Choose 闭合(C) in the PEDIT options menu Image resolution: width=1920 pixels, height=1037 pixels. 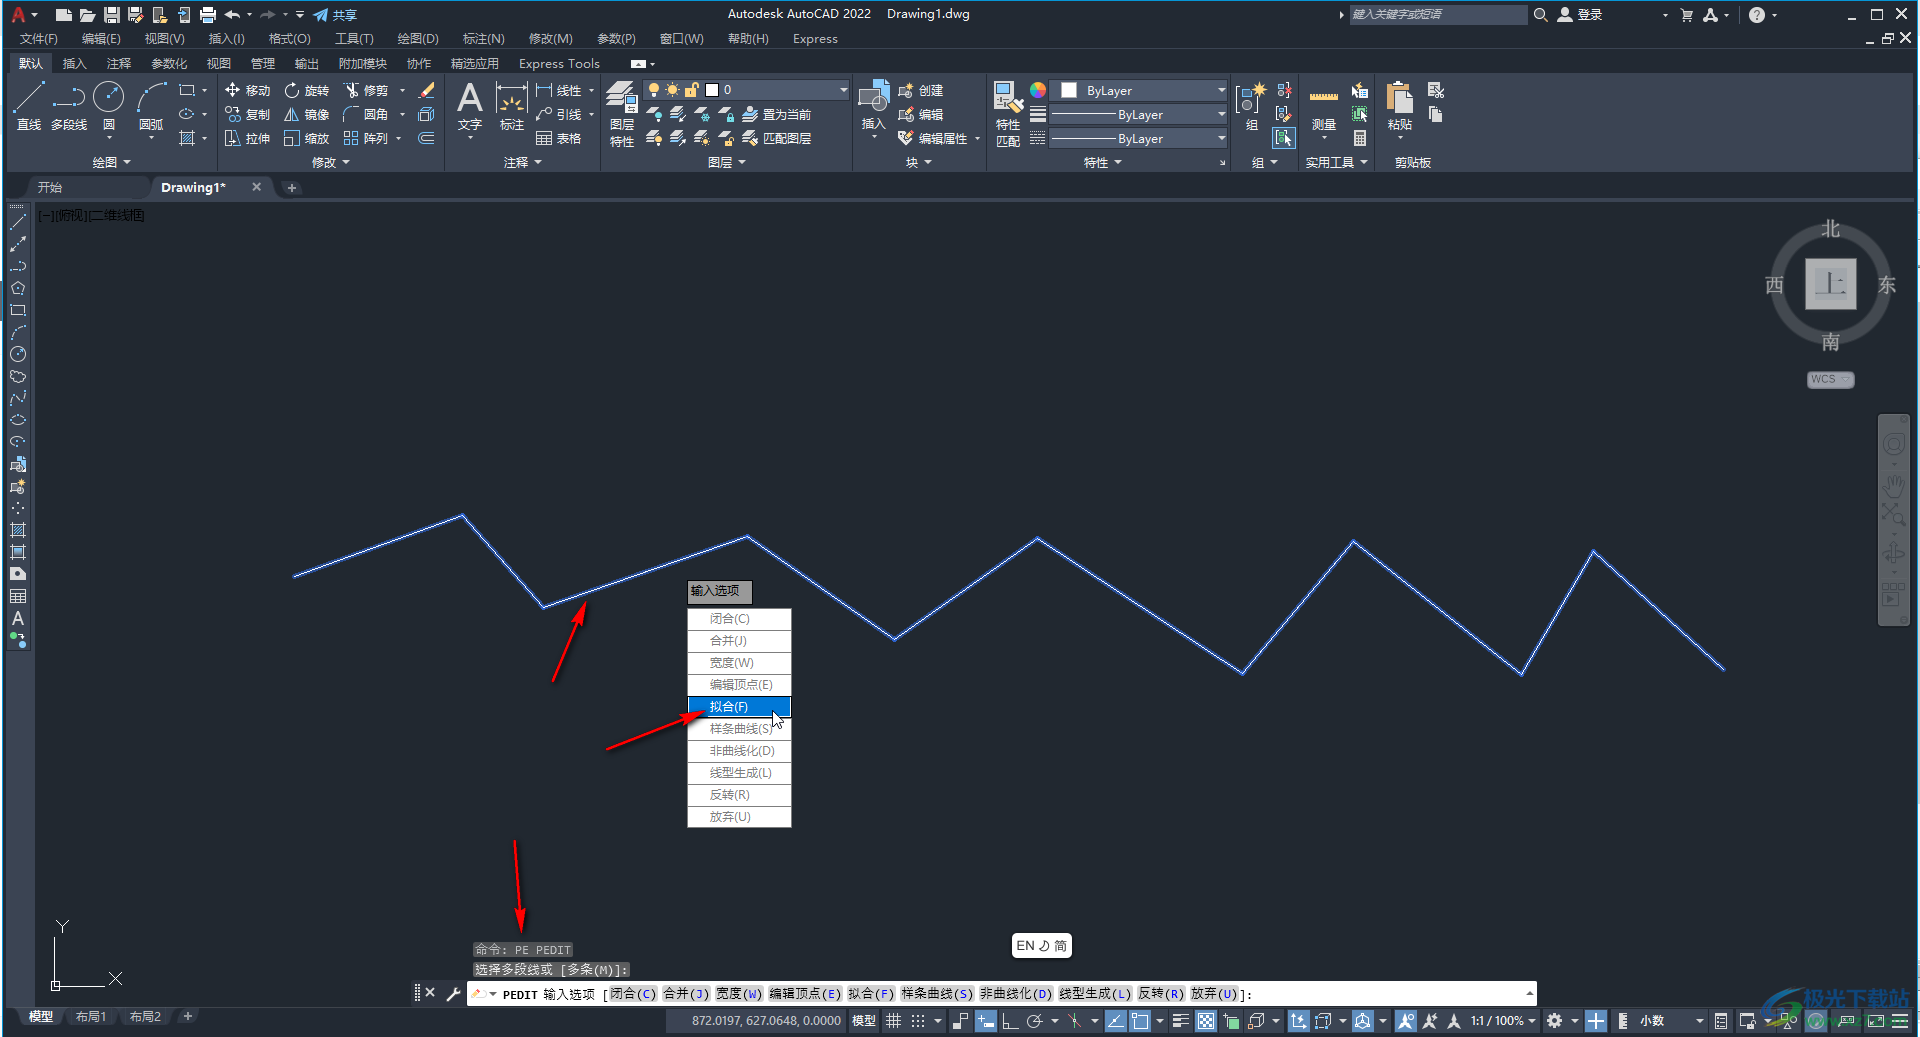pyautogui.click(x=739, y=619)
